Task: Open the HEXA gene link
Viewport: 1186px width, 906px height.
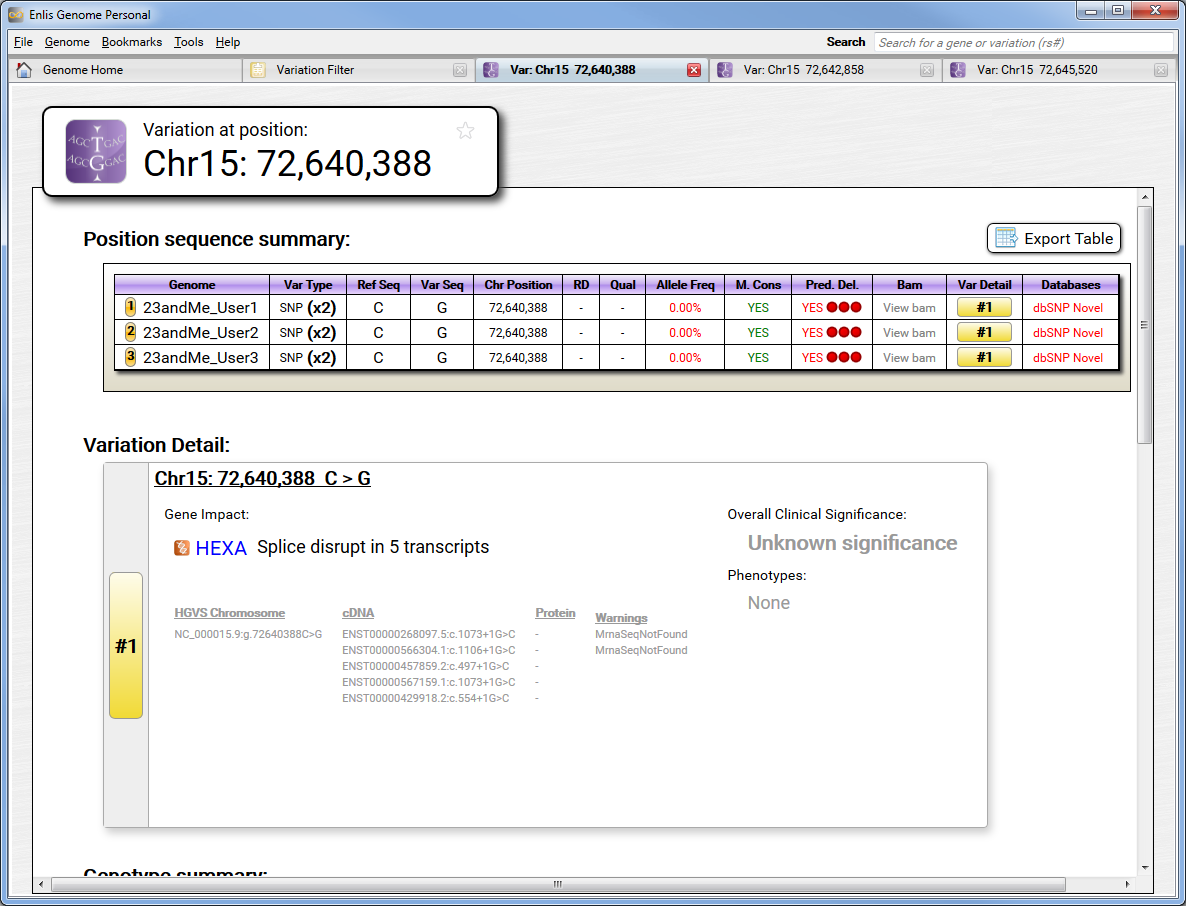Action: point(221,548)
